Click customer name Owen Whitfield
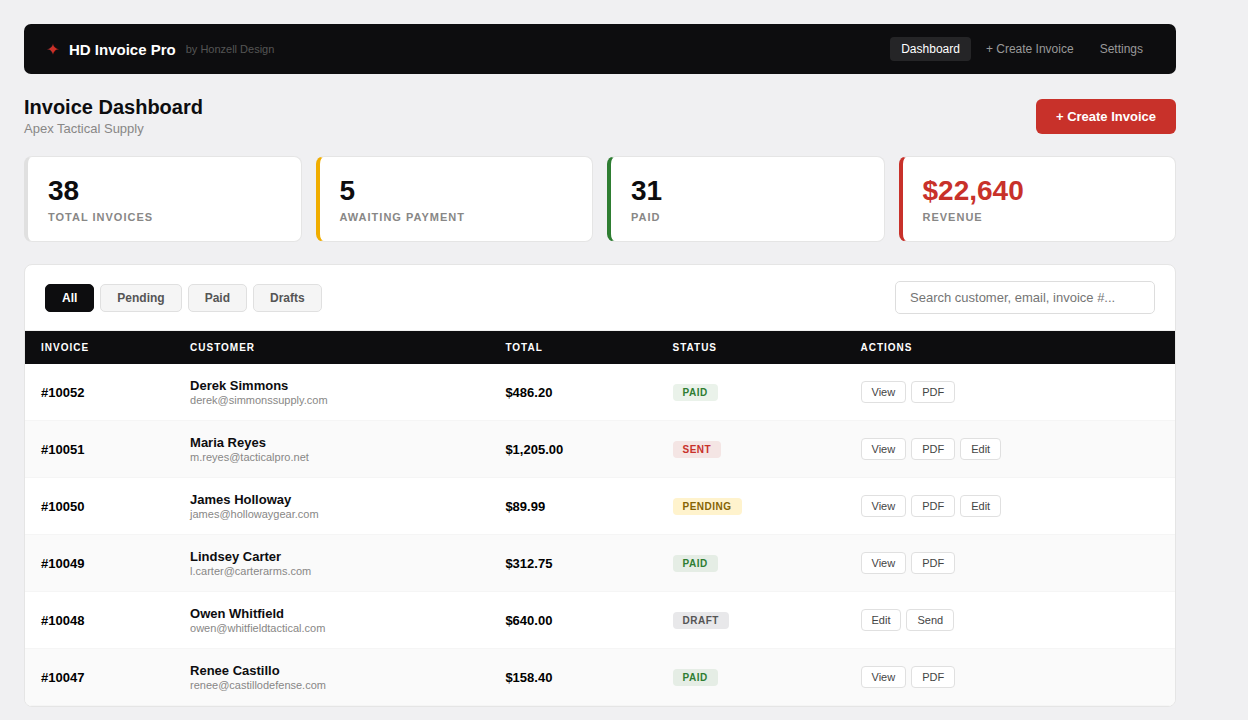 (x=237, y=613)
